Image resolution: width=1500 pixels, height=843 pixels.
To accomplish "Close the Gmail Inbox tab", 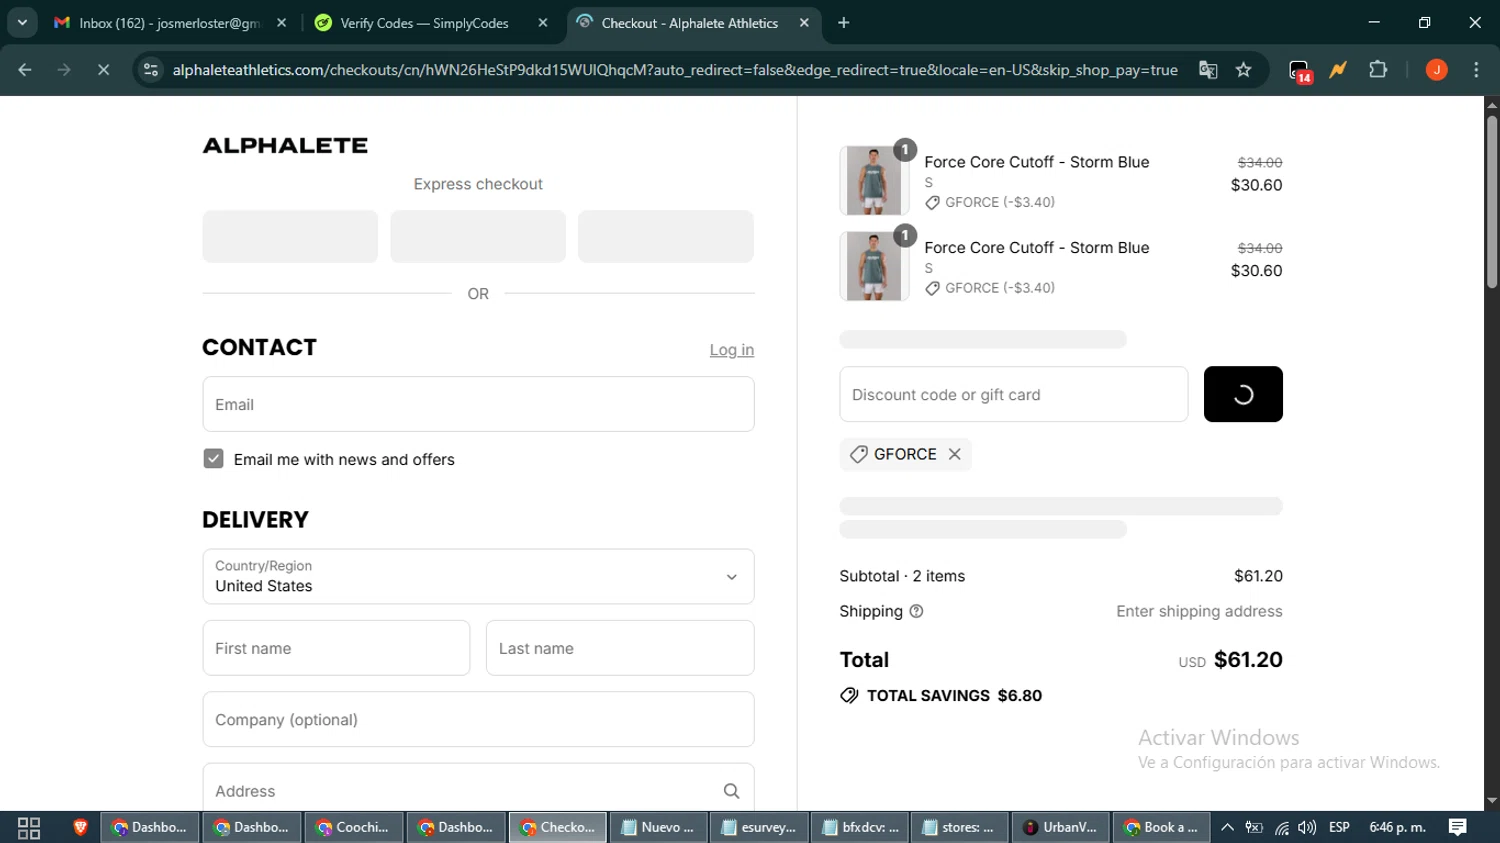I will [281, 23].
